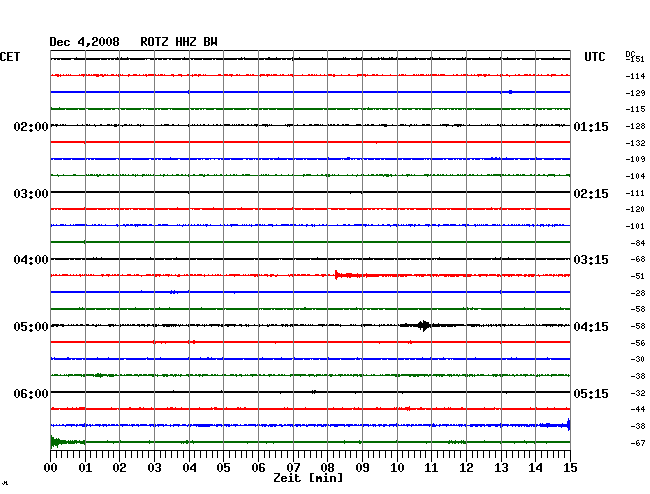Click the DC offset value "-28"
The height and width of the screenshot is (494, 650).
click(x=638, y=293)
